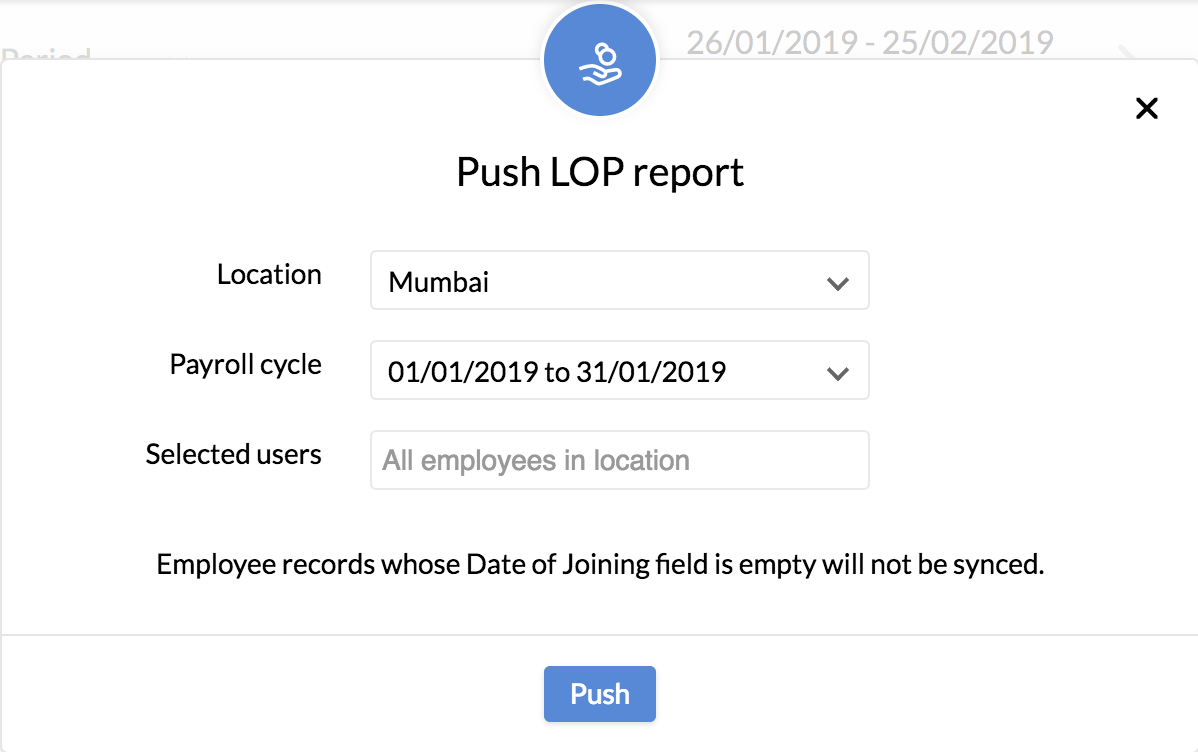Select the background 26/01/2019 start date
The height and width of the screenshot is (752, 1198).
[x=771, y=43]
